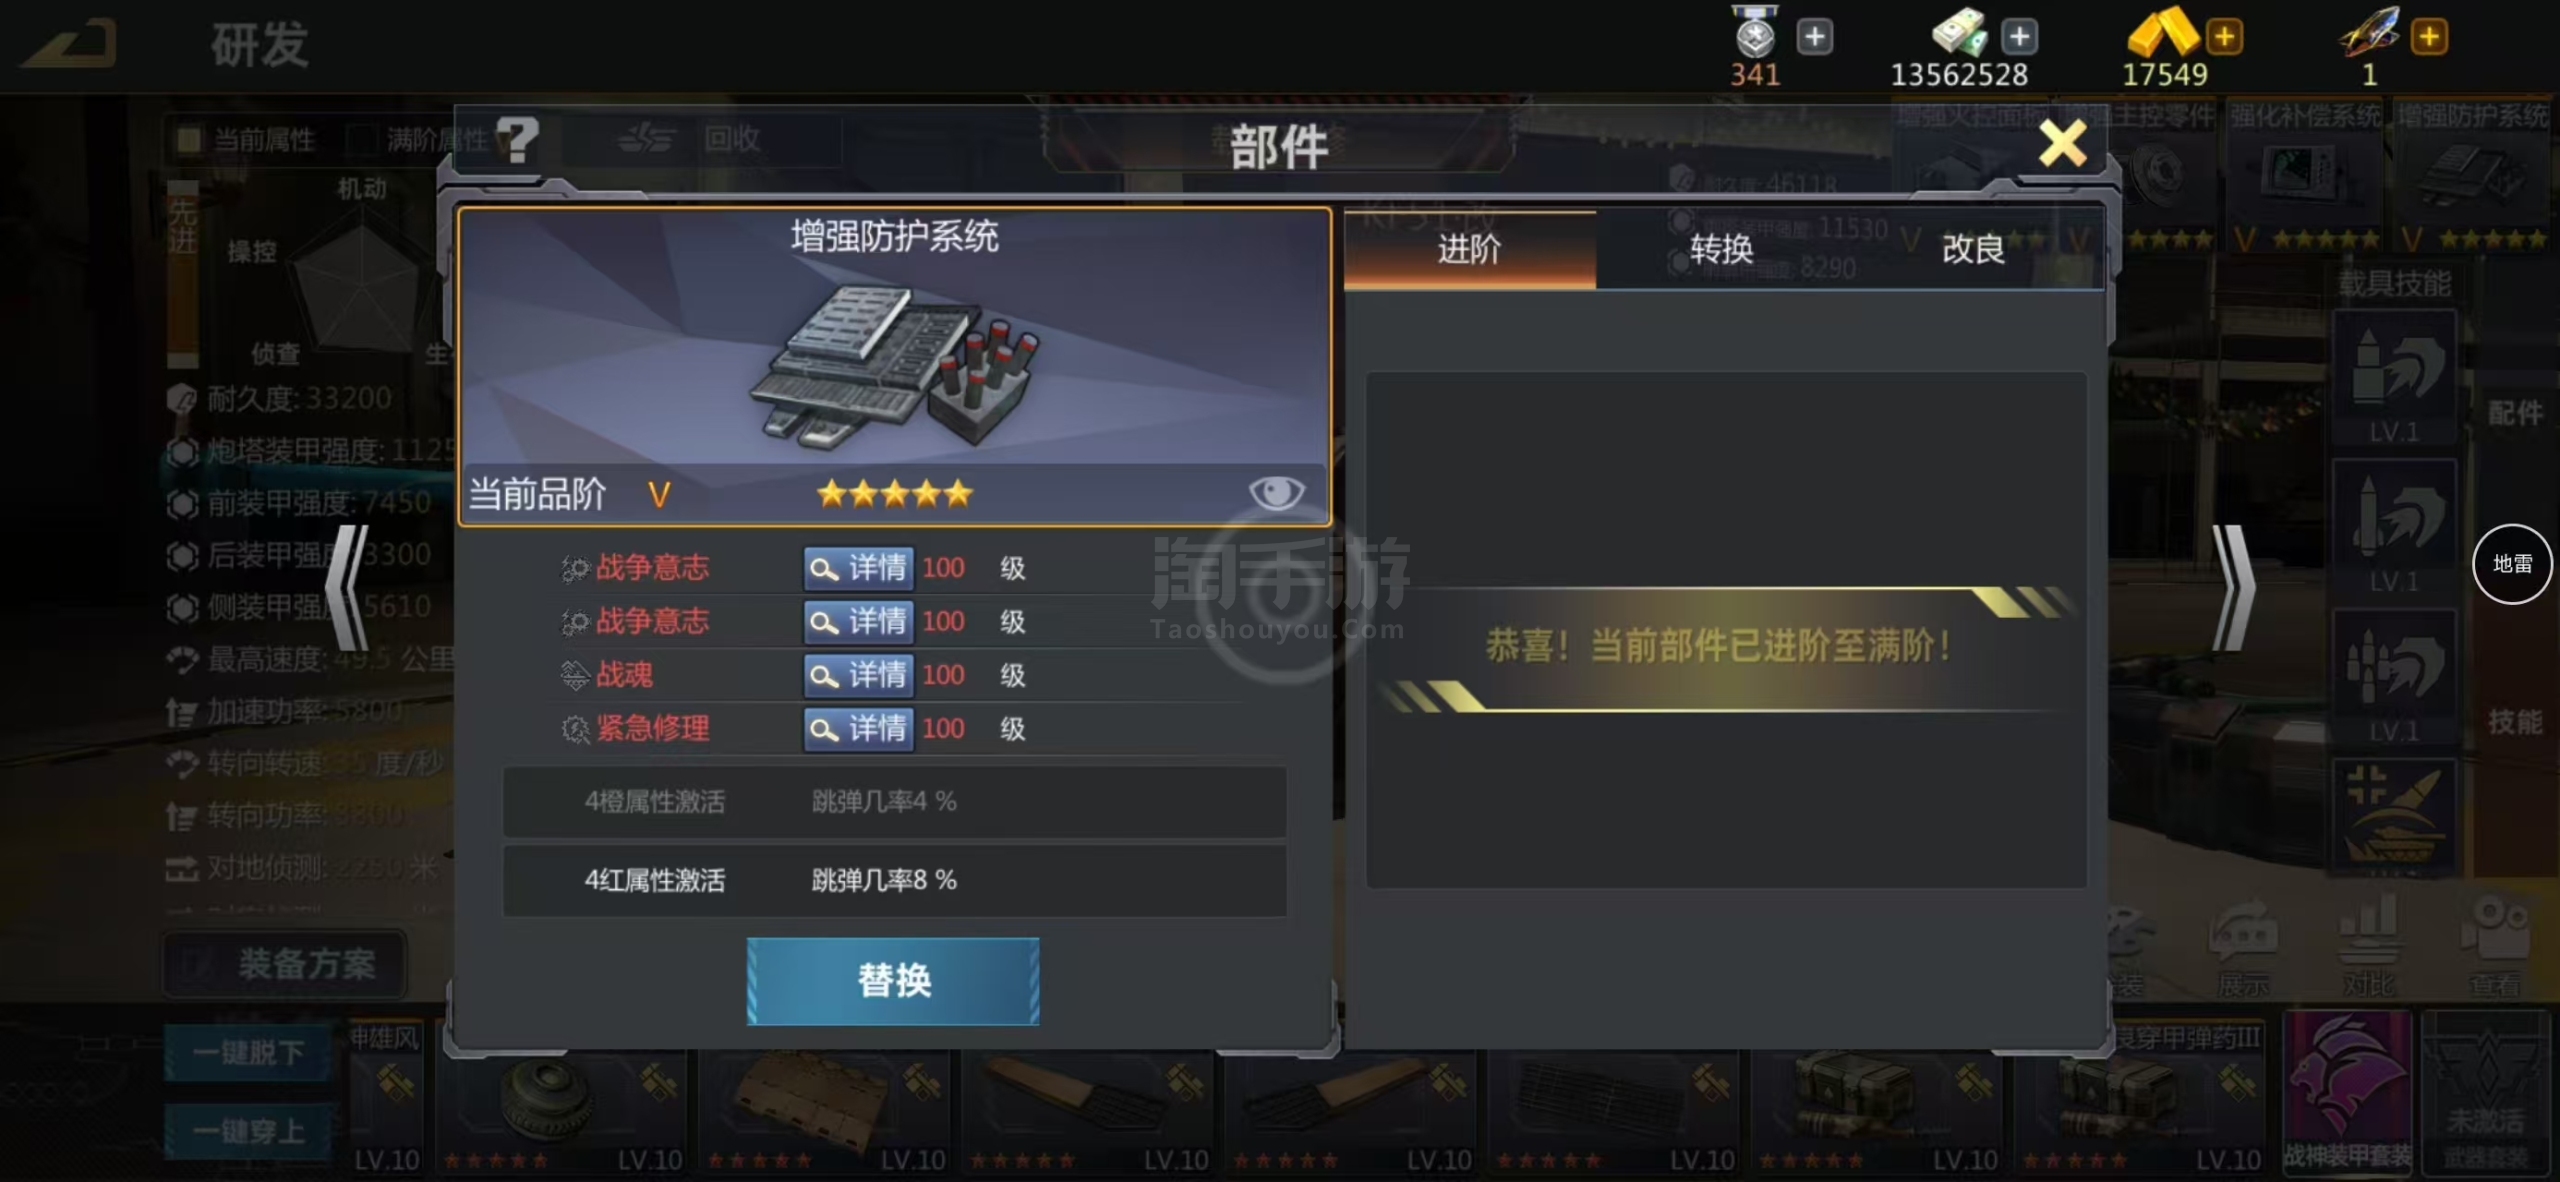2560x1182 pixels.
Task: Switch to the 改良 tab
Action: click(x=1973, y=249)
